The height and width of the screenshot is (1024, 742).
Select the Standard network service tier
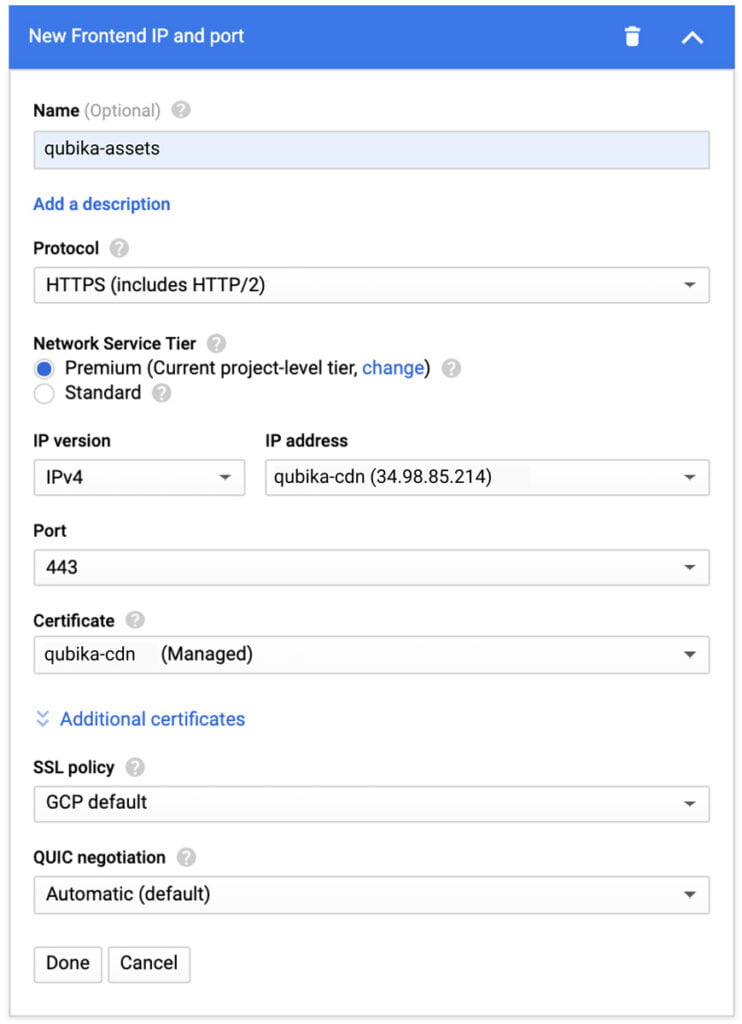(42, 393)
